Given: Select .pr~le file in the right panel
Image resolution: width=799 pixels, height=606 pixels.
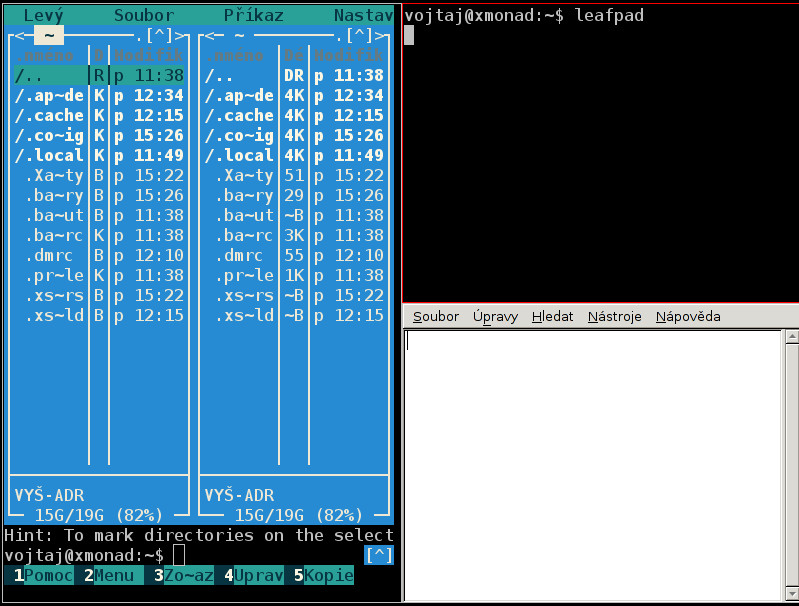Looking at the screenshot, I should [x=294, y=275].
